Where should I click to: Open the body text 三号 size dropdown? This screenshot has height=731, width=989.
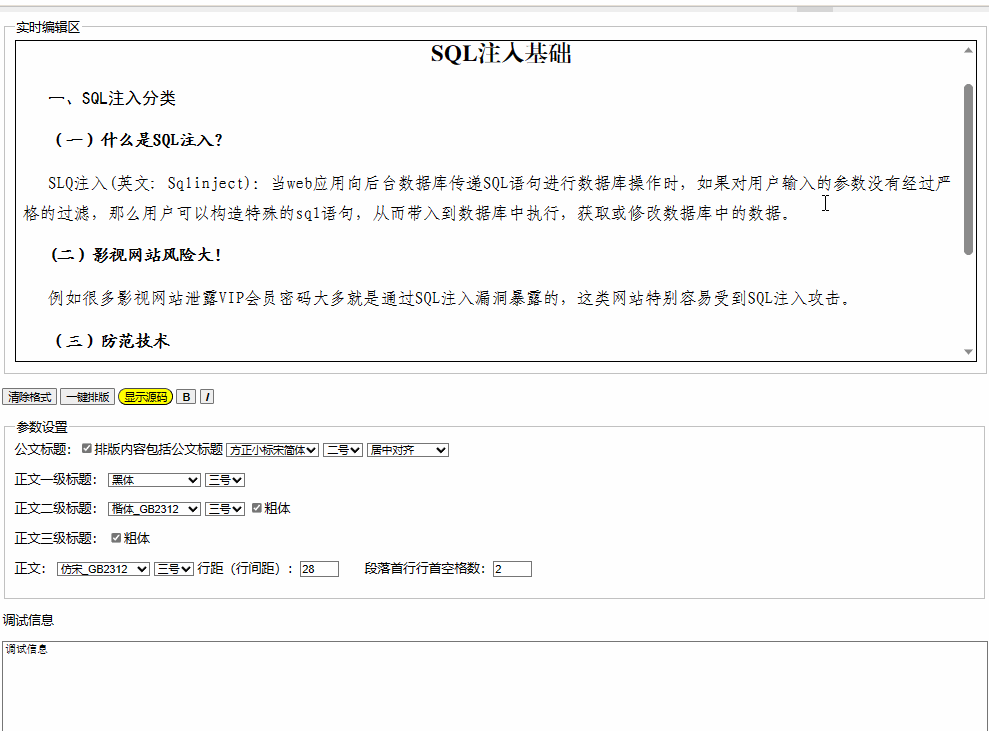coord(173,569)
